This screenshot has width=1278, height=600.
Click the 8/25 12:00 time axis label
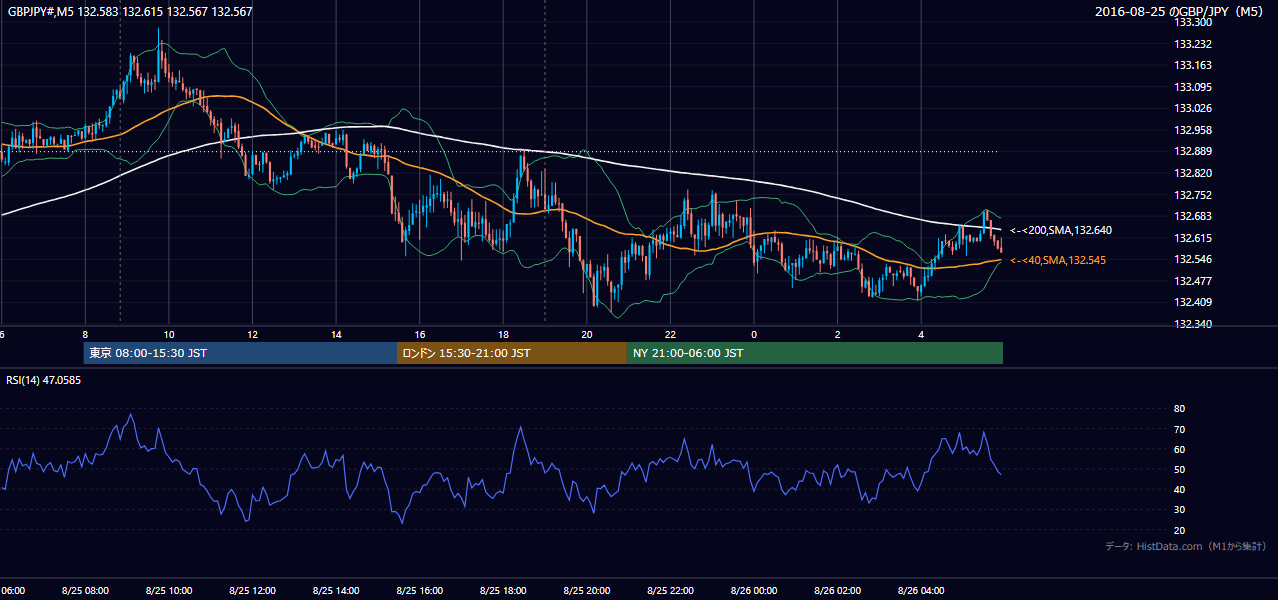pos(251,591)
